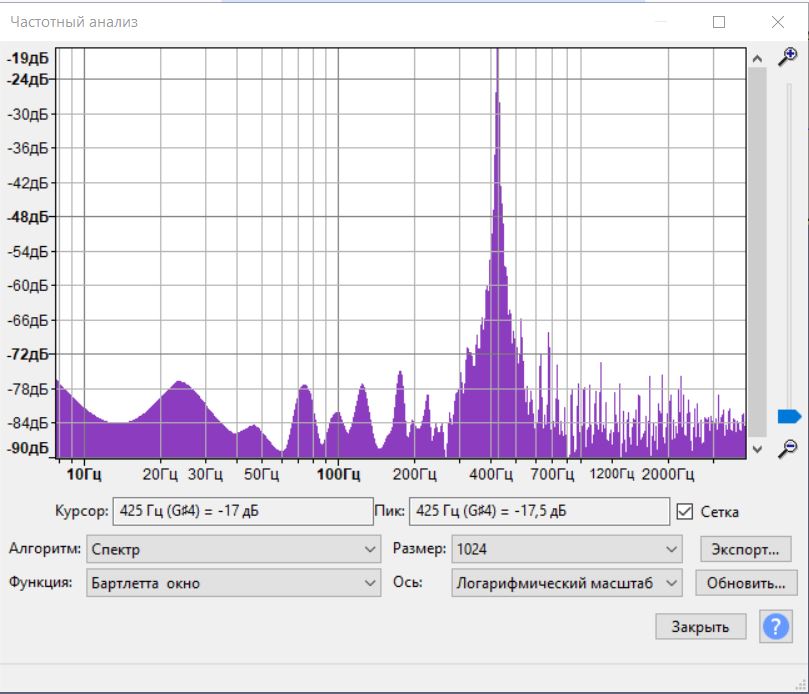This screenshot has height=694, width=809.
Task: Toggle the Сетка grid checkbox
Action: coord(685,512)
